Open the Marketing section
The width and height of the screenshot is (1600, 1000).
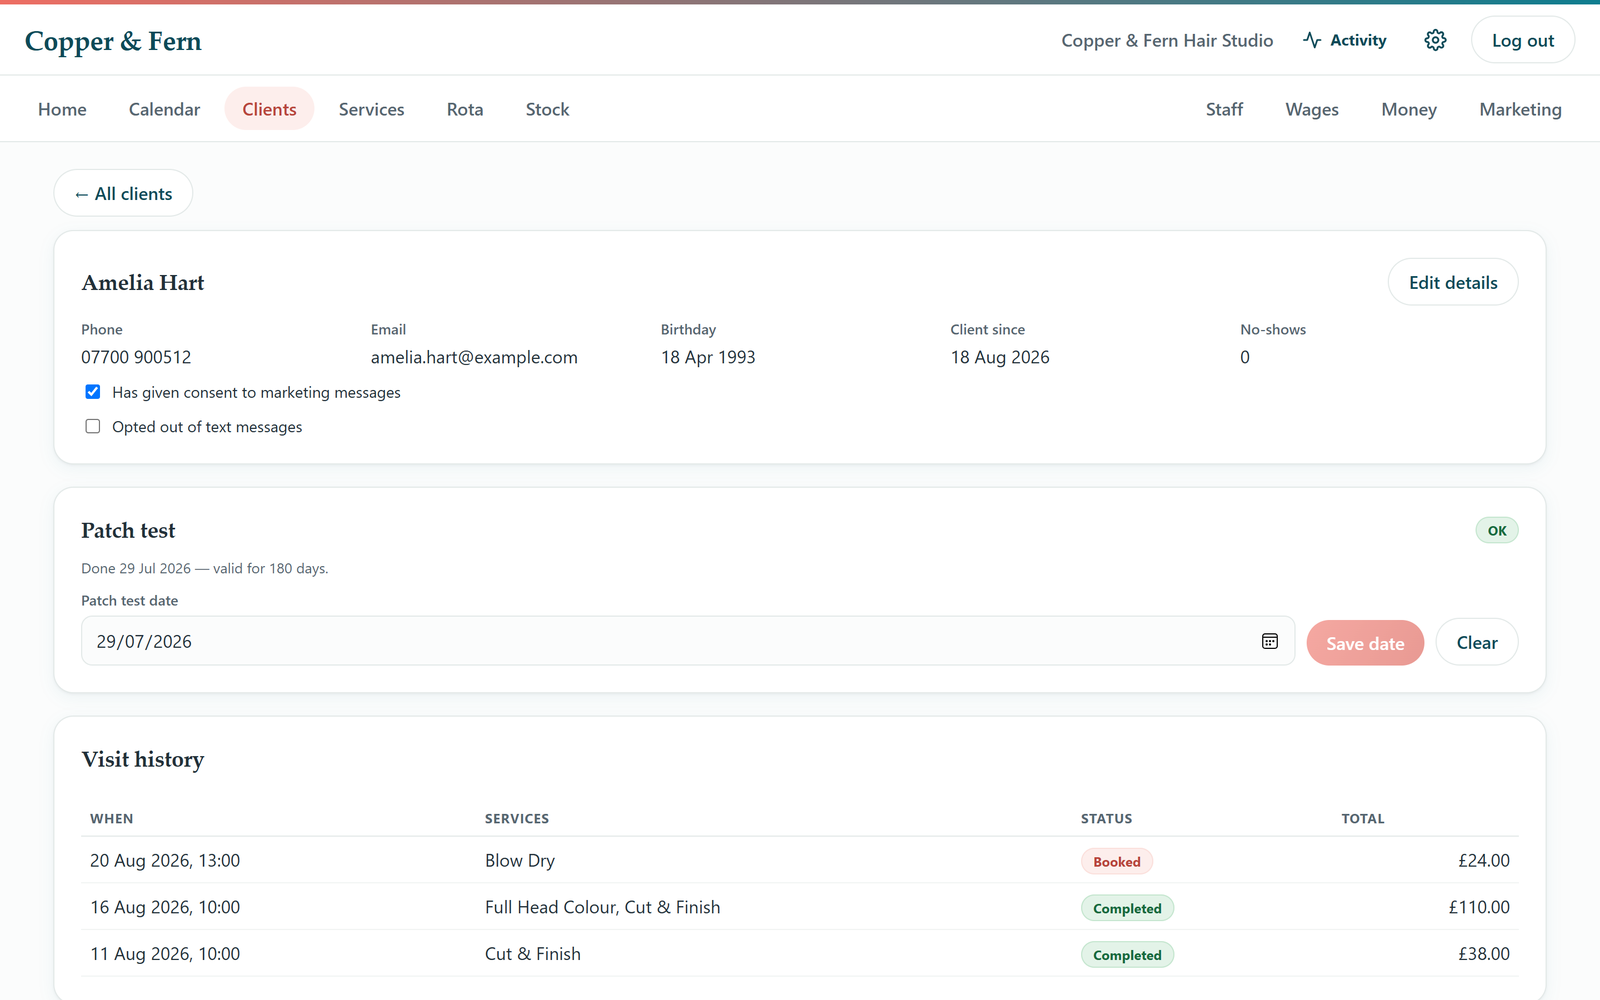tap(1520, 109)
